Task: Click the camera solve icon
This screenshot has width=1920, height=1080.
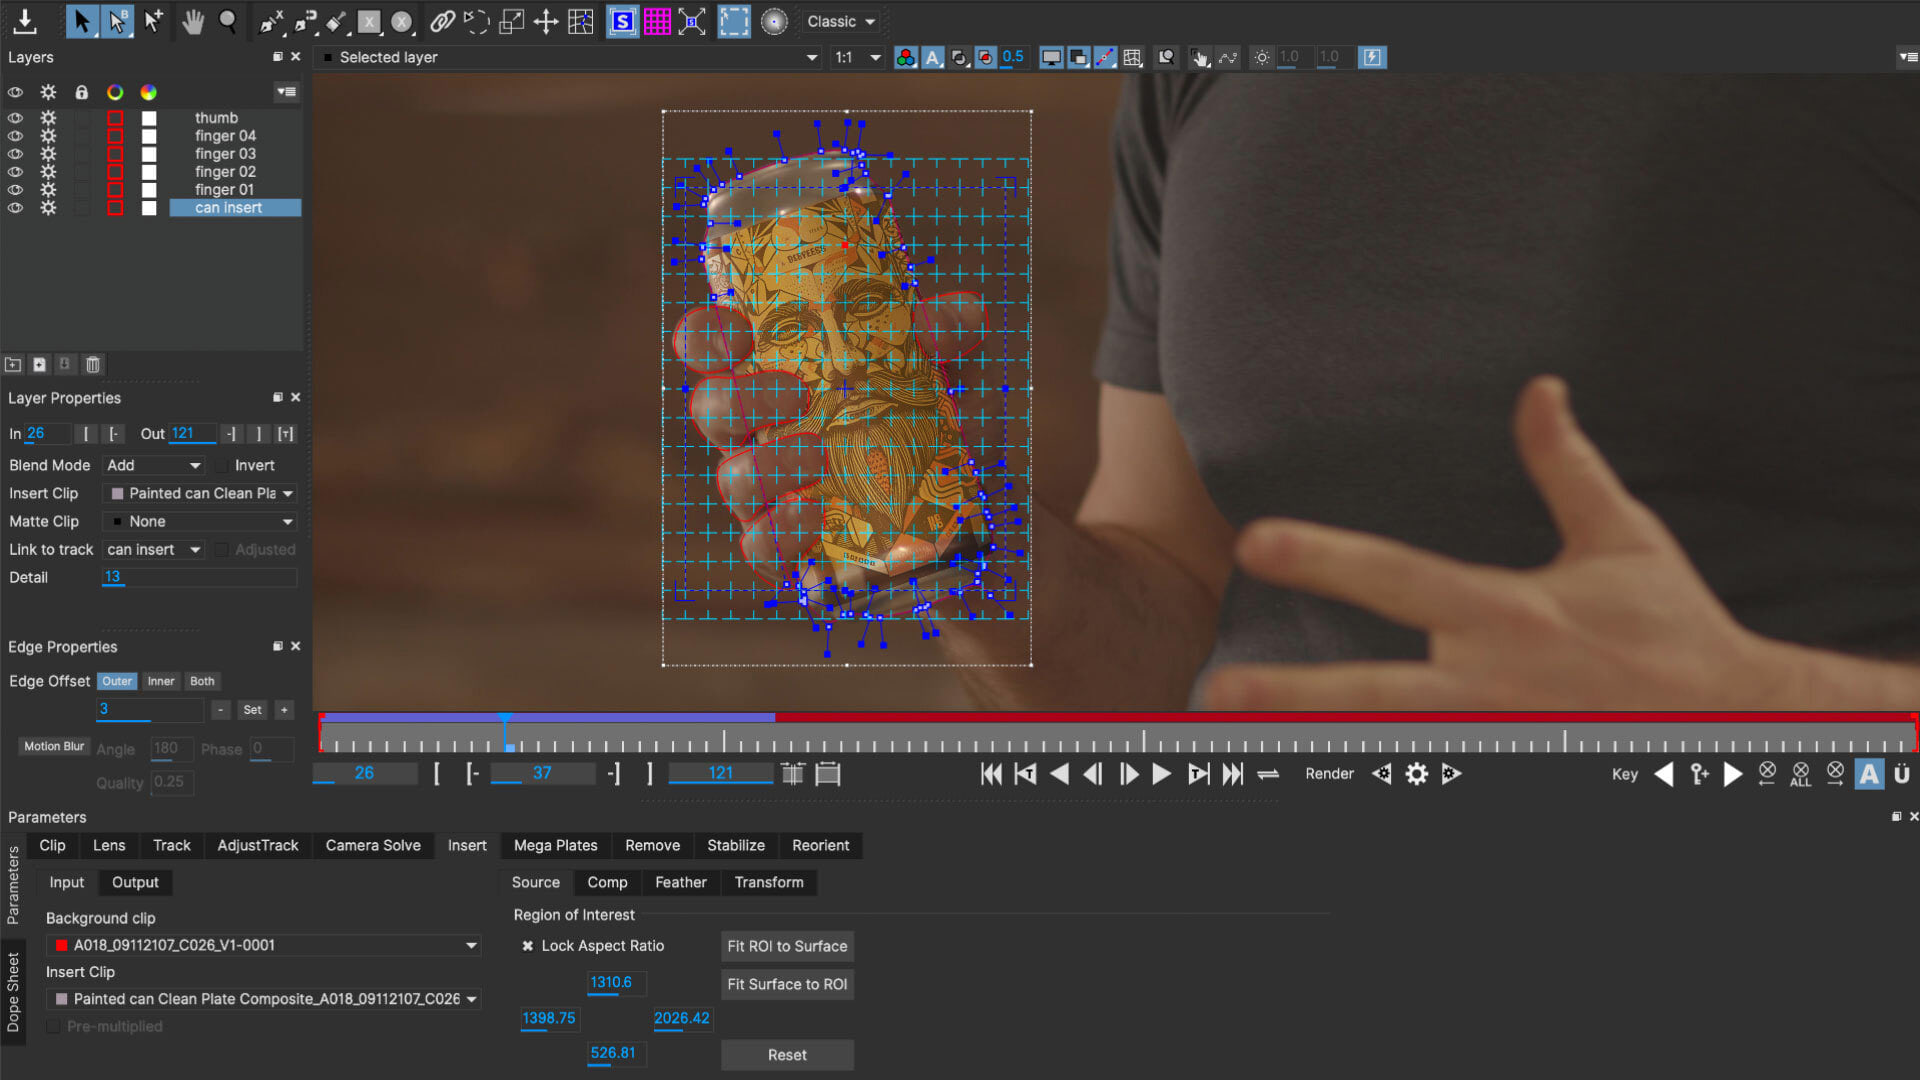Action: (x=373, y=845)
